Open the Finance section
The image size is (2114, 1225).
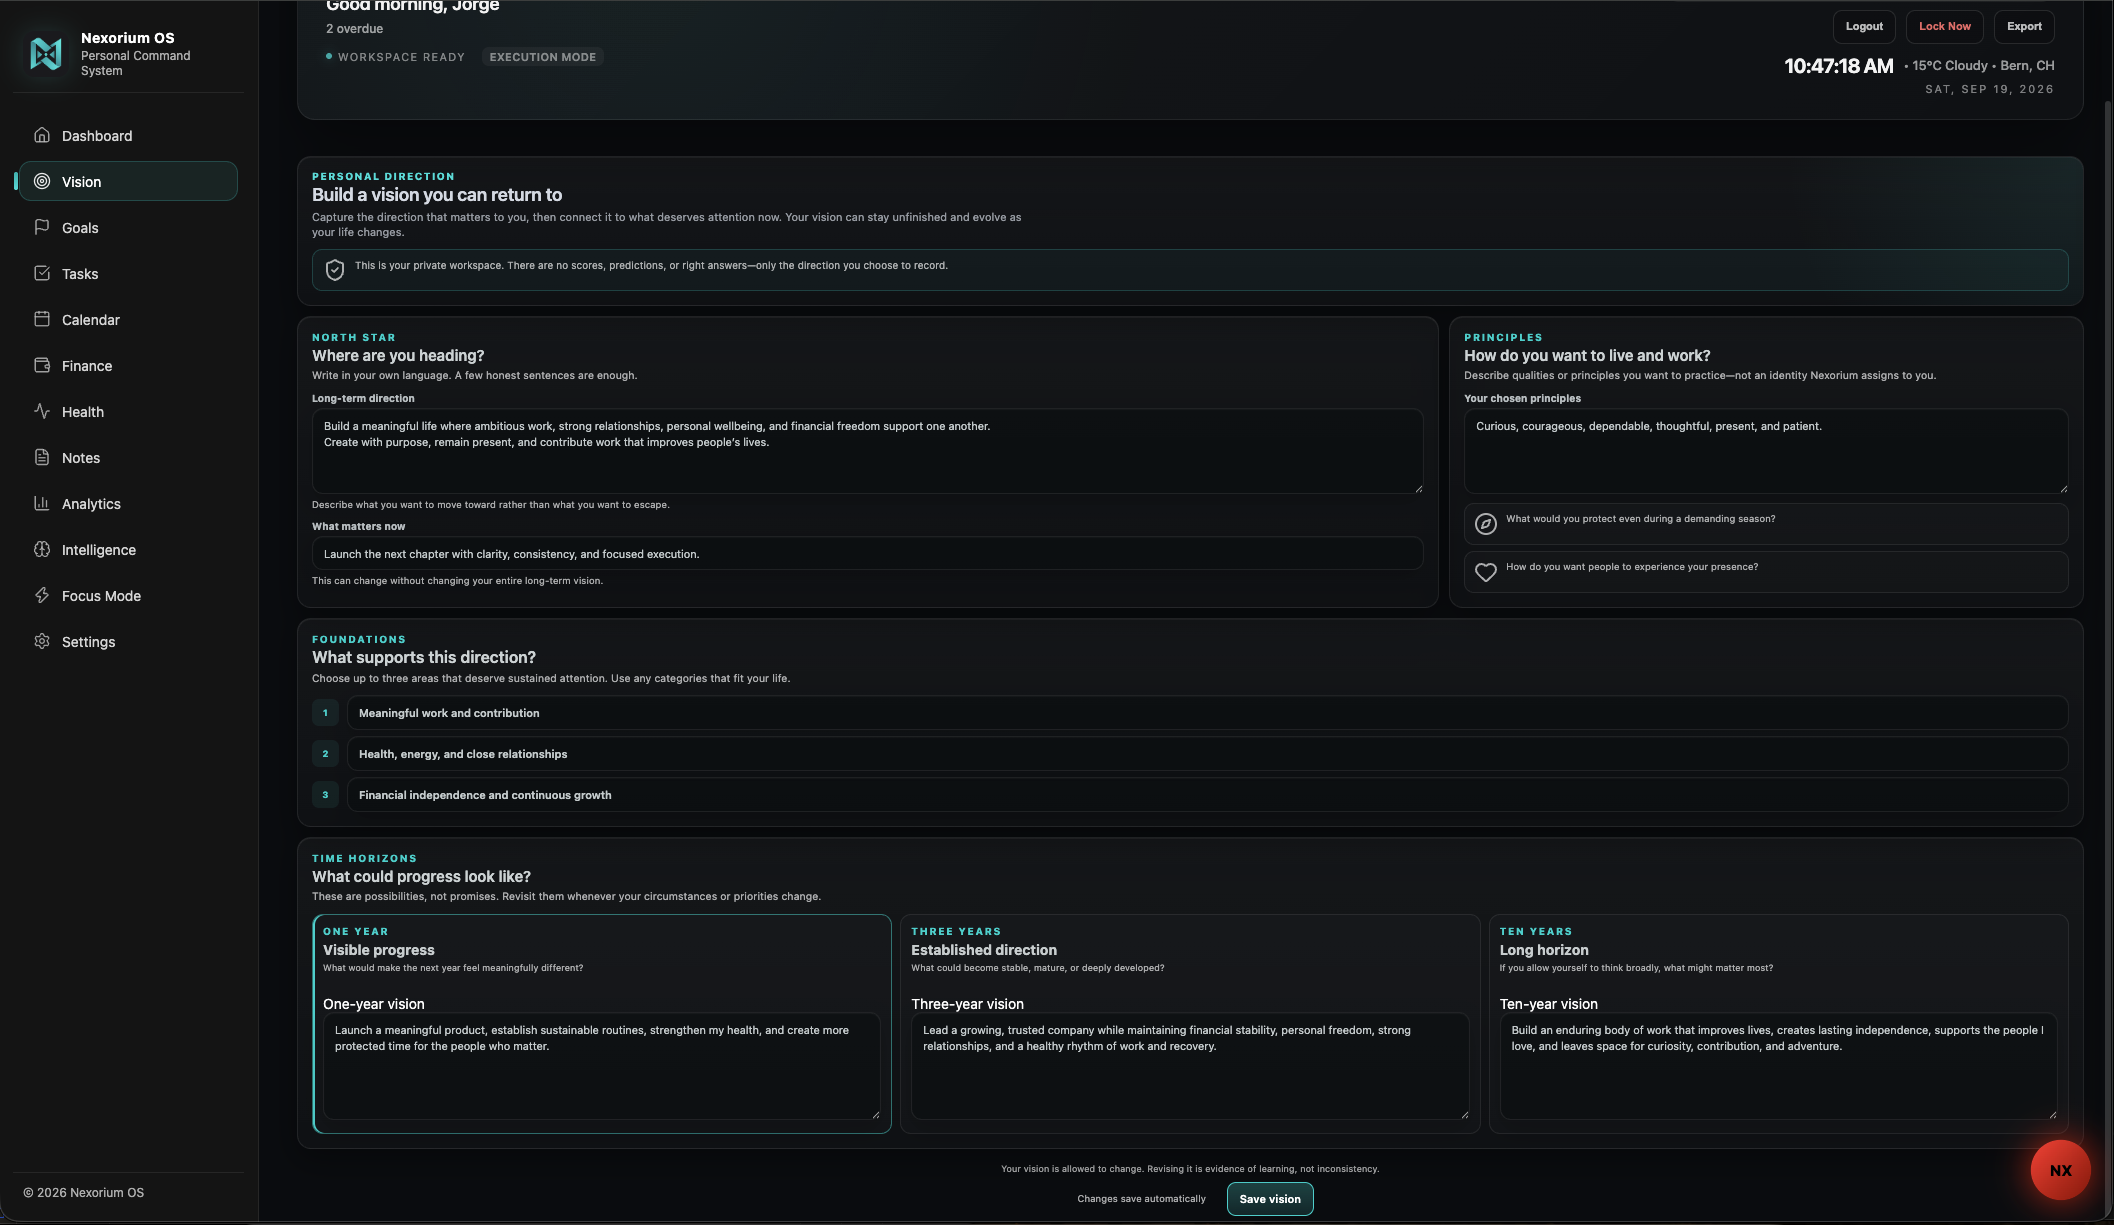[128, 365]
